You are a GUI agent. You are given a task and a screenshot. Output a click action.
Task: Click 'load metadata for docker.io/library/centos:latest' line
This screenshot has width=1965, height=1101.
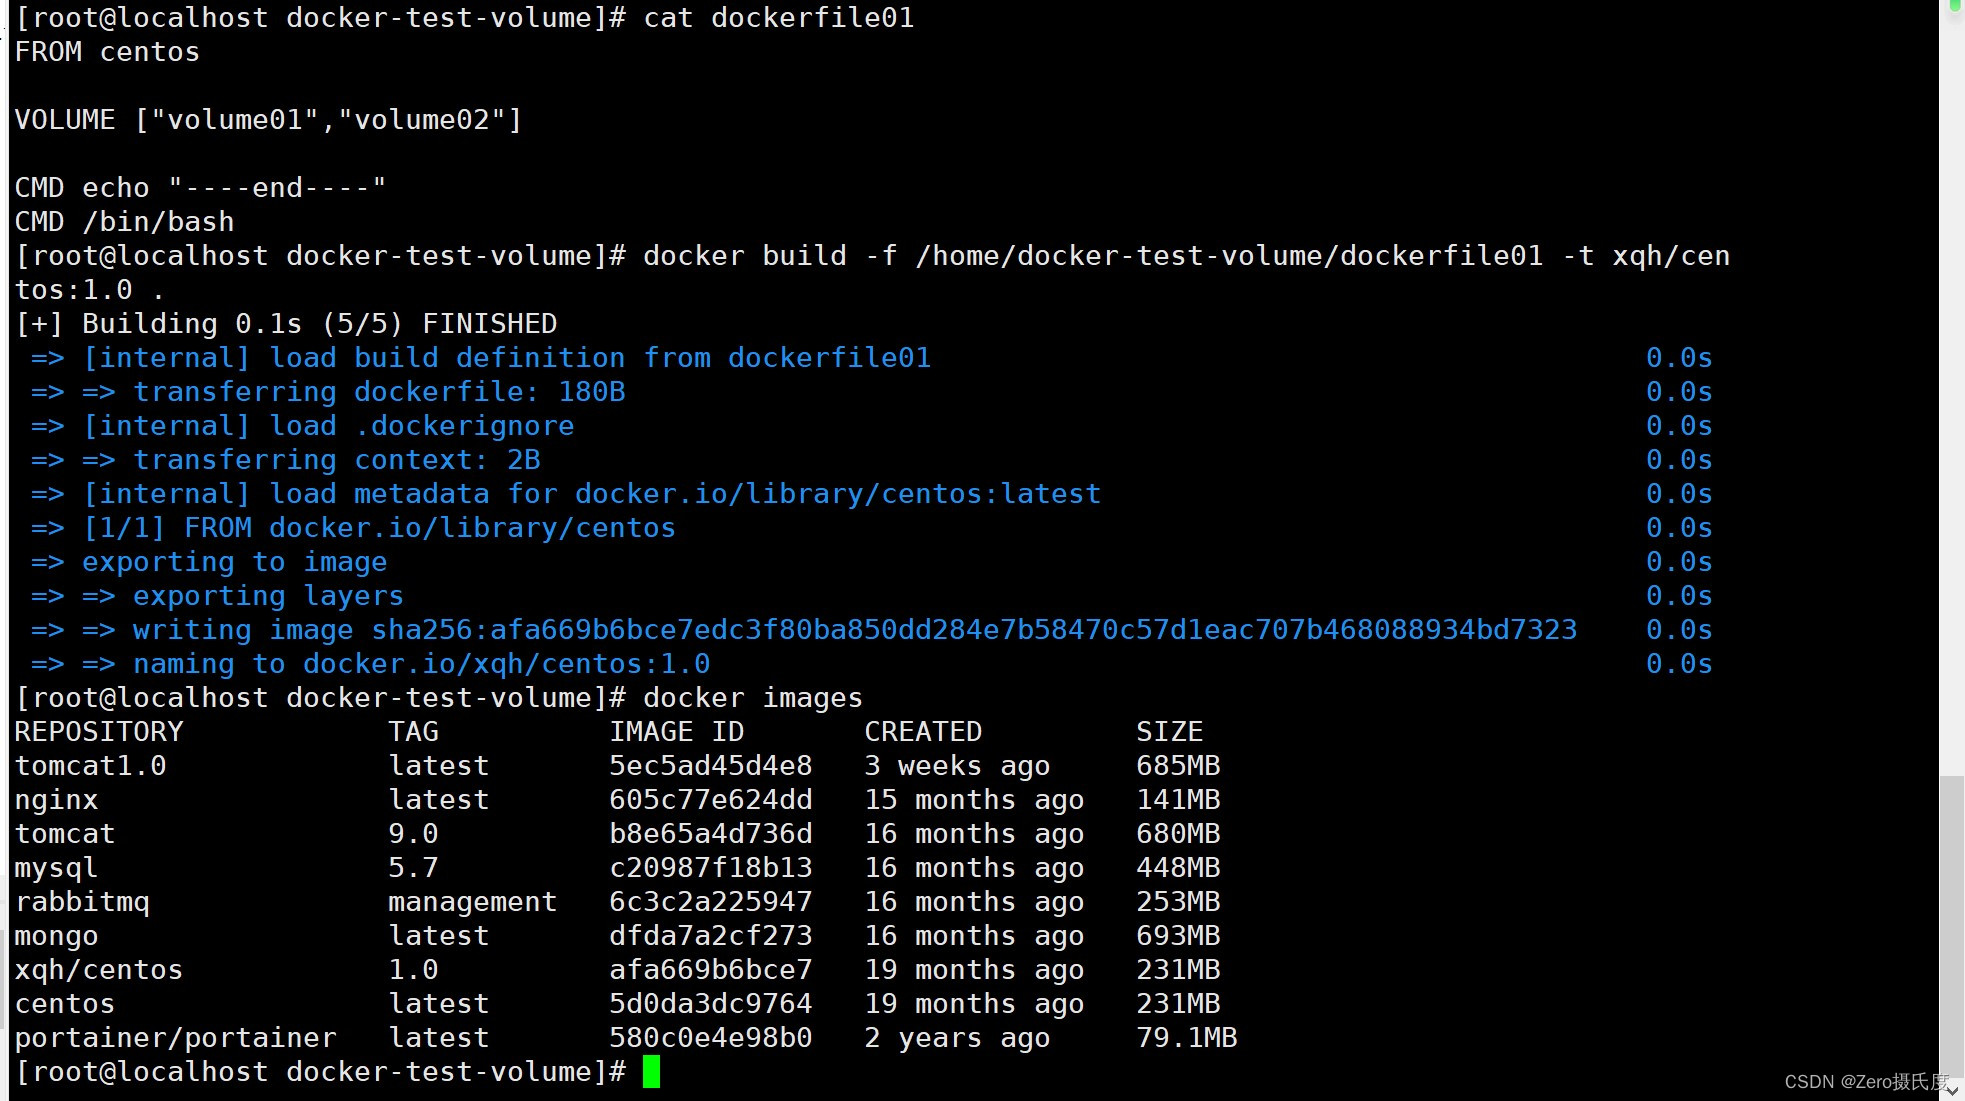(x=566, y=494)
